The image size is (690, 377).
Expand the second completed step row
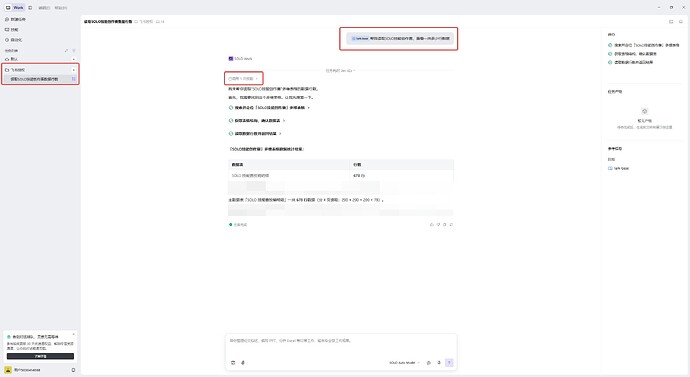(257, 120)
